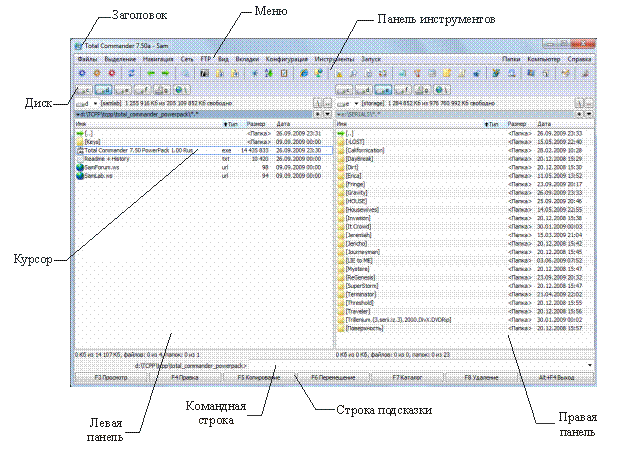This screenshot has height=449, width=624.
Task: Expand the command line history dropdown
Action: (589, 365)
